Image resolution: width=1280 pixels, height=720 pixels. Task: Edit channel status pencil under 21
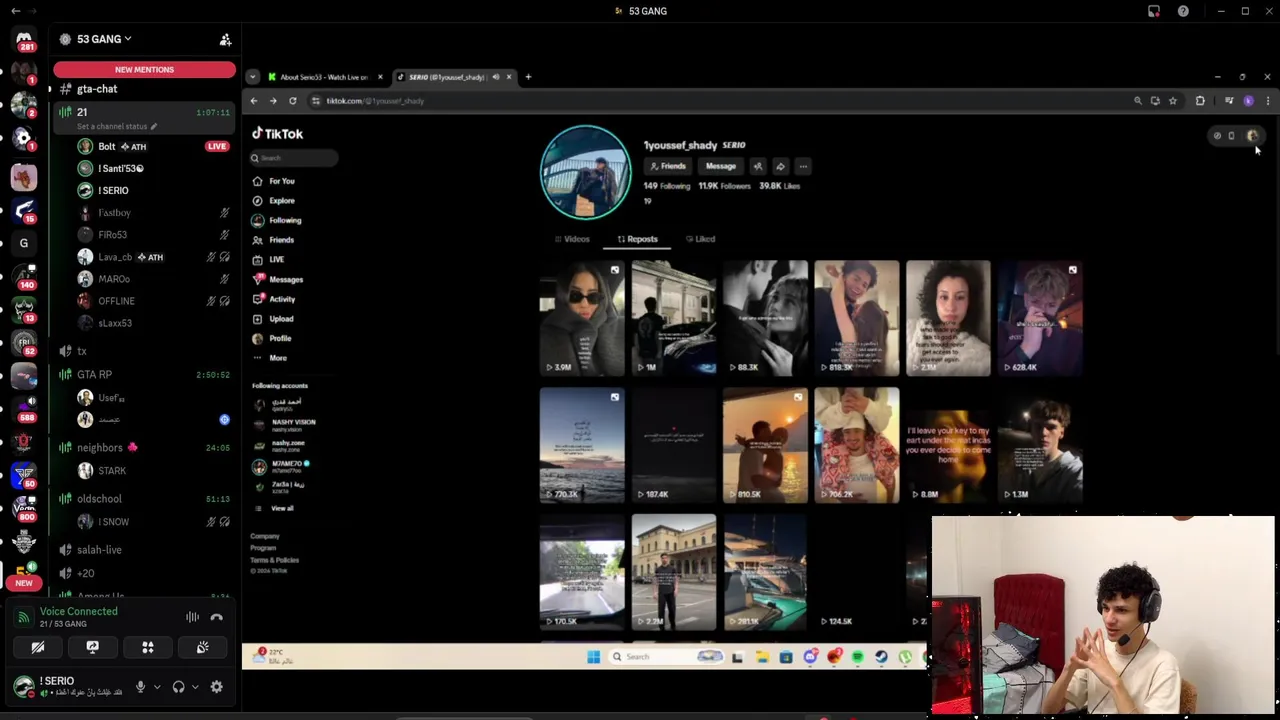pyautogui.click(x=154, y=127)
